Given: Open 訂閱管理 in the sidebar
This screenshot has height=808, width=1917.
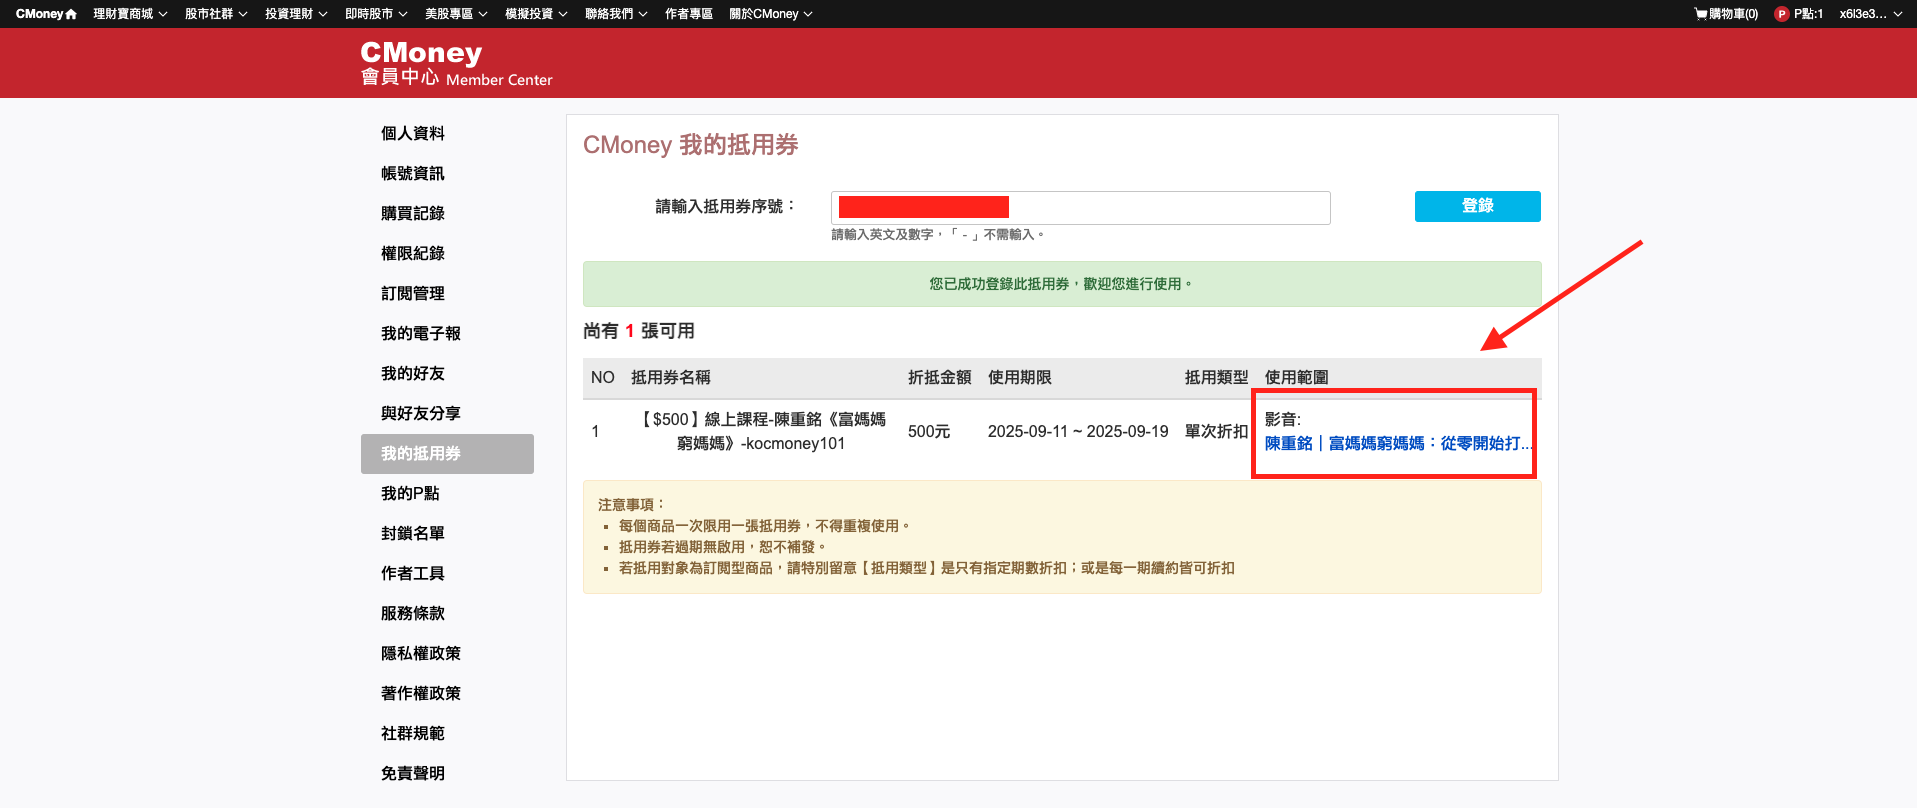Looking at the screenshot, I should click(413, 293).
